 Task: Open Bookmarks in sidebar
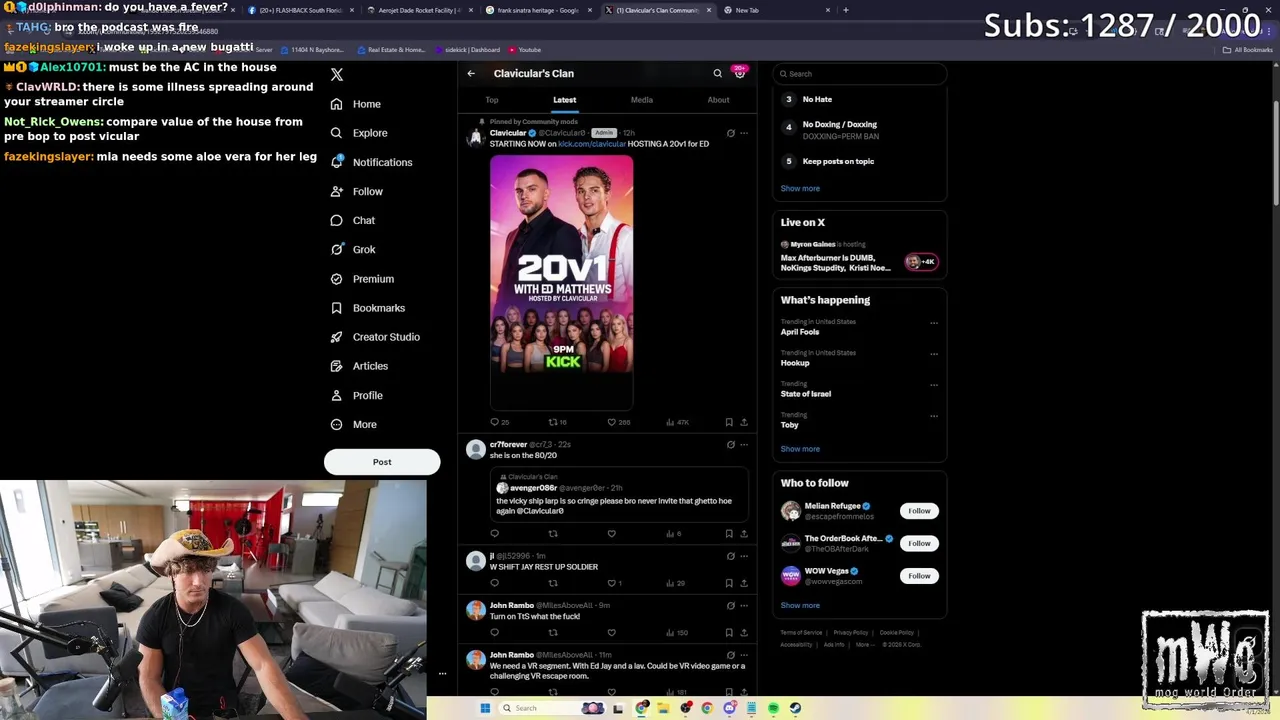click(x=367, y=308)
